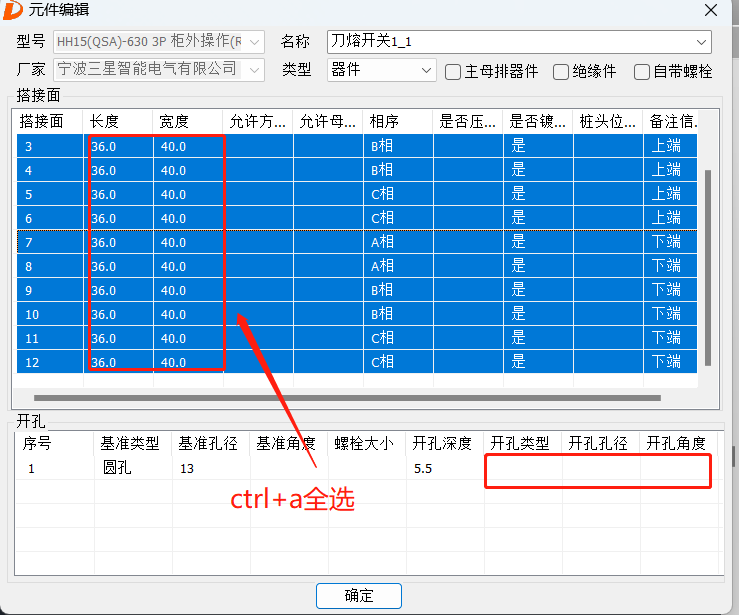Click the 桩头位... column header
This screenshot has width=739, height=615.
(608, 122)
